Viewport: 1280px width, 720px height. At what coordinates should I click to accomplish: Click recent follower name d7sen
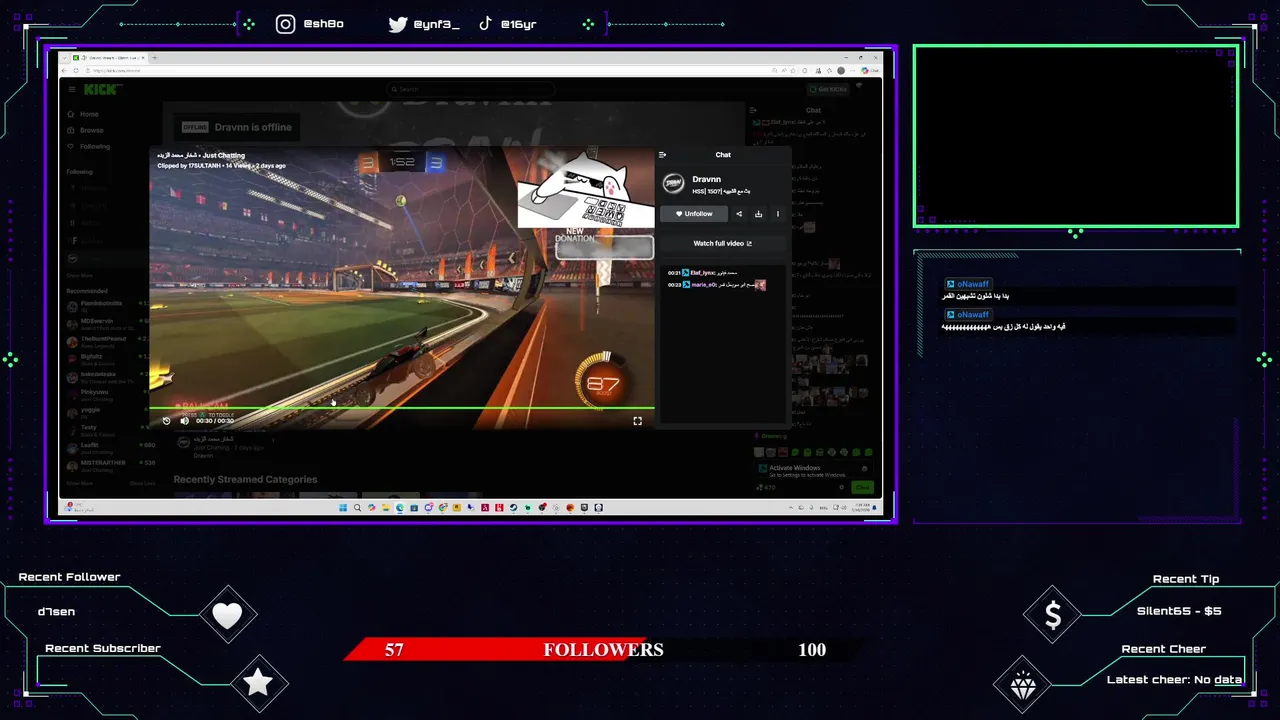(x=56, y=612)
